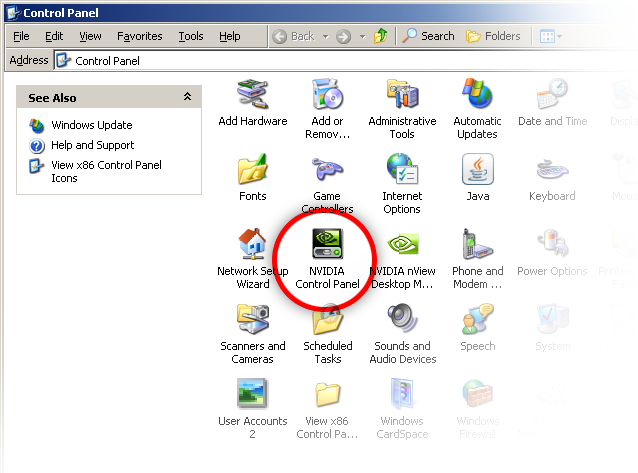Click the Address bar field
The width and height of the screenshot is (638, 473).
click(346, 61)
